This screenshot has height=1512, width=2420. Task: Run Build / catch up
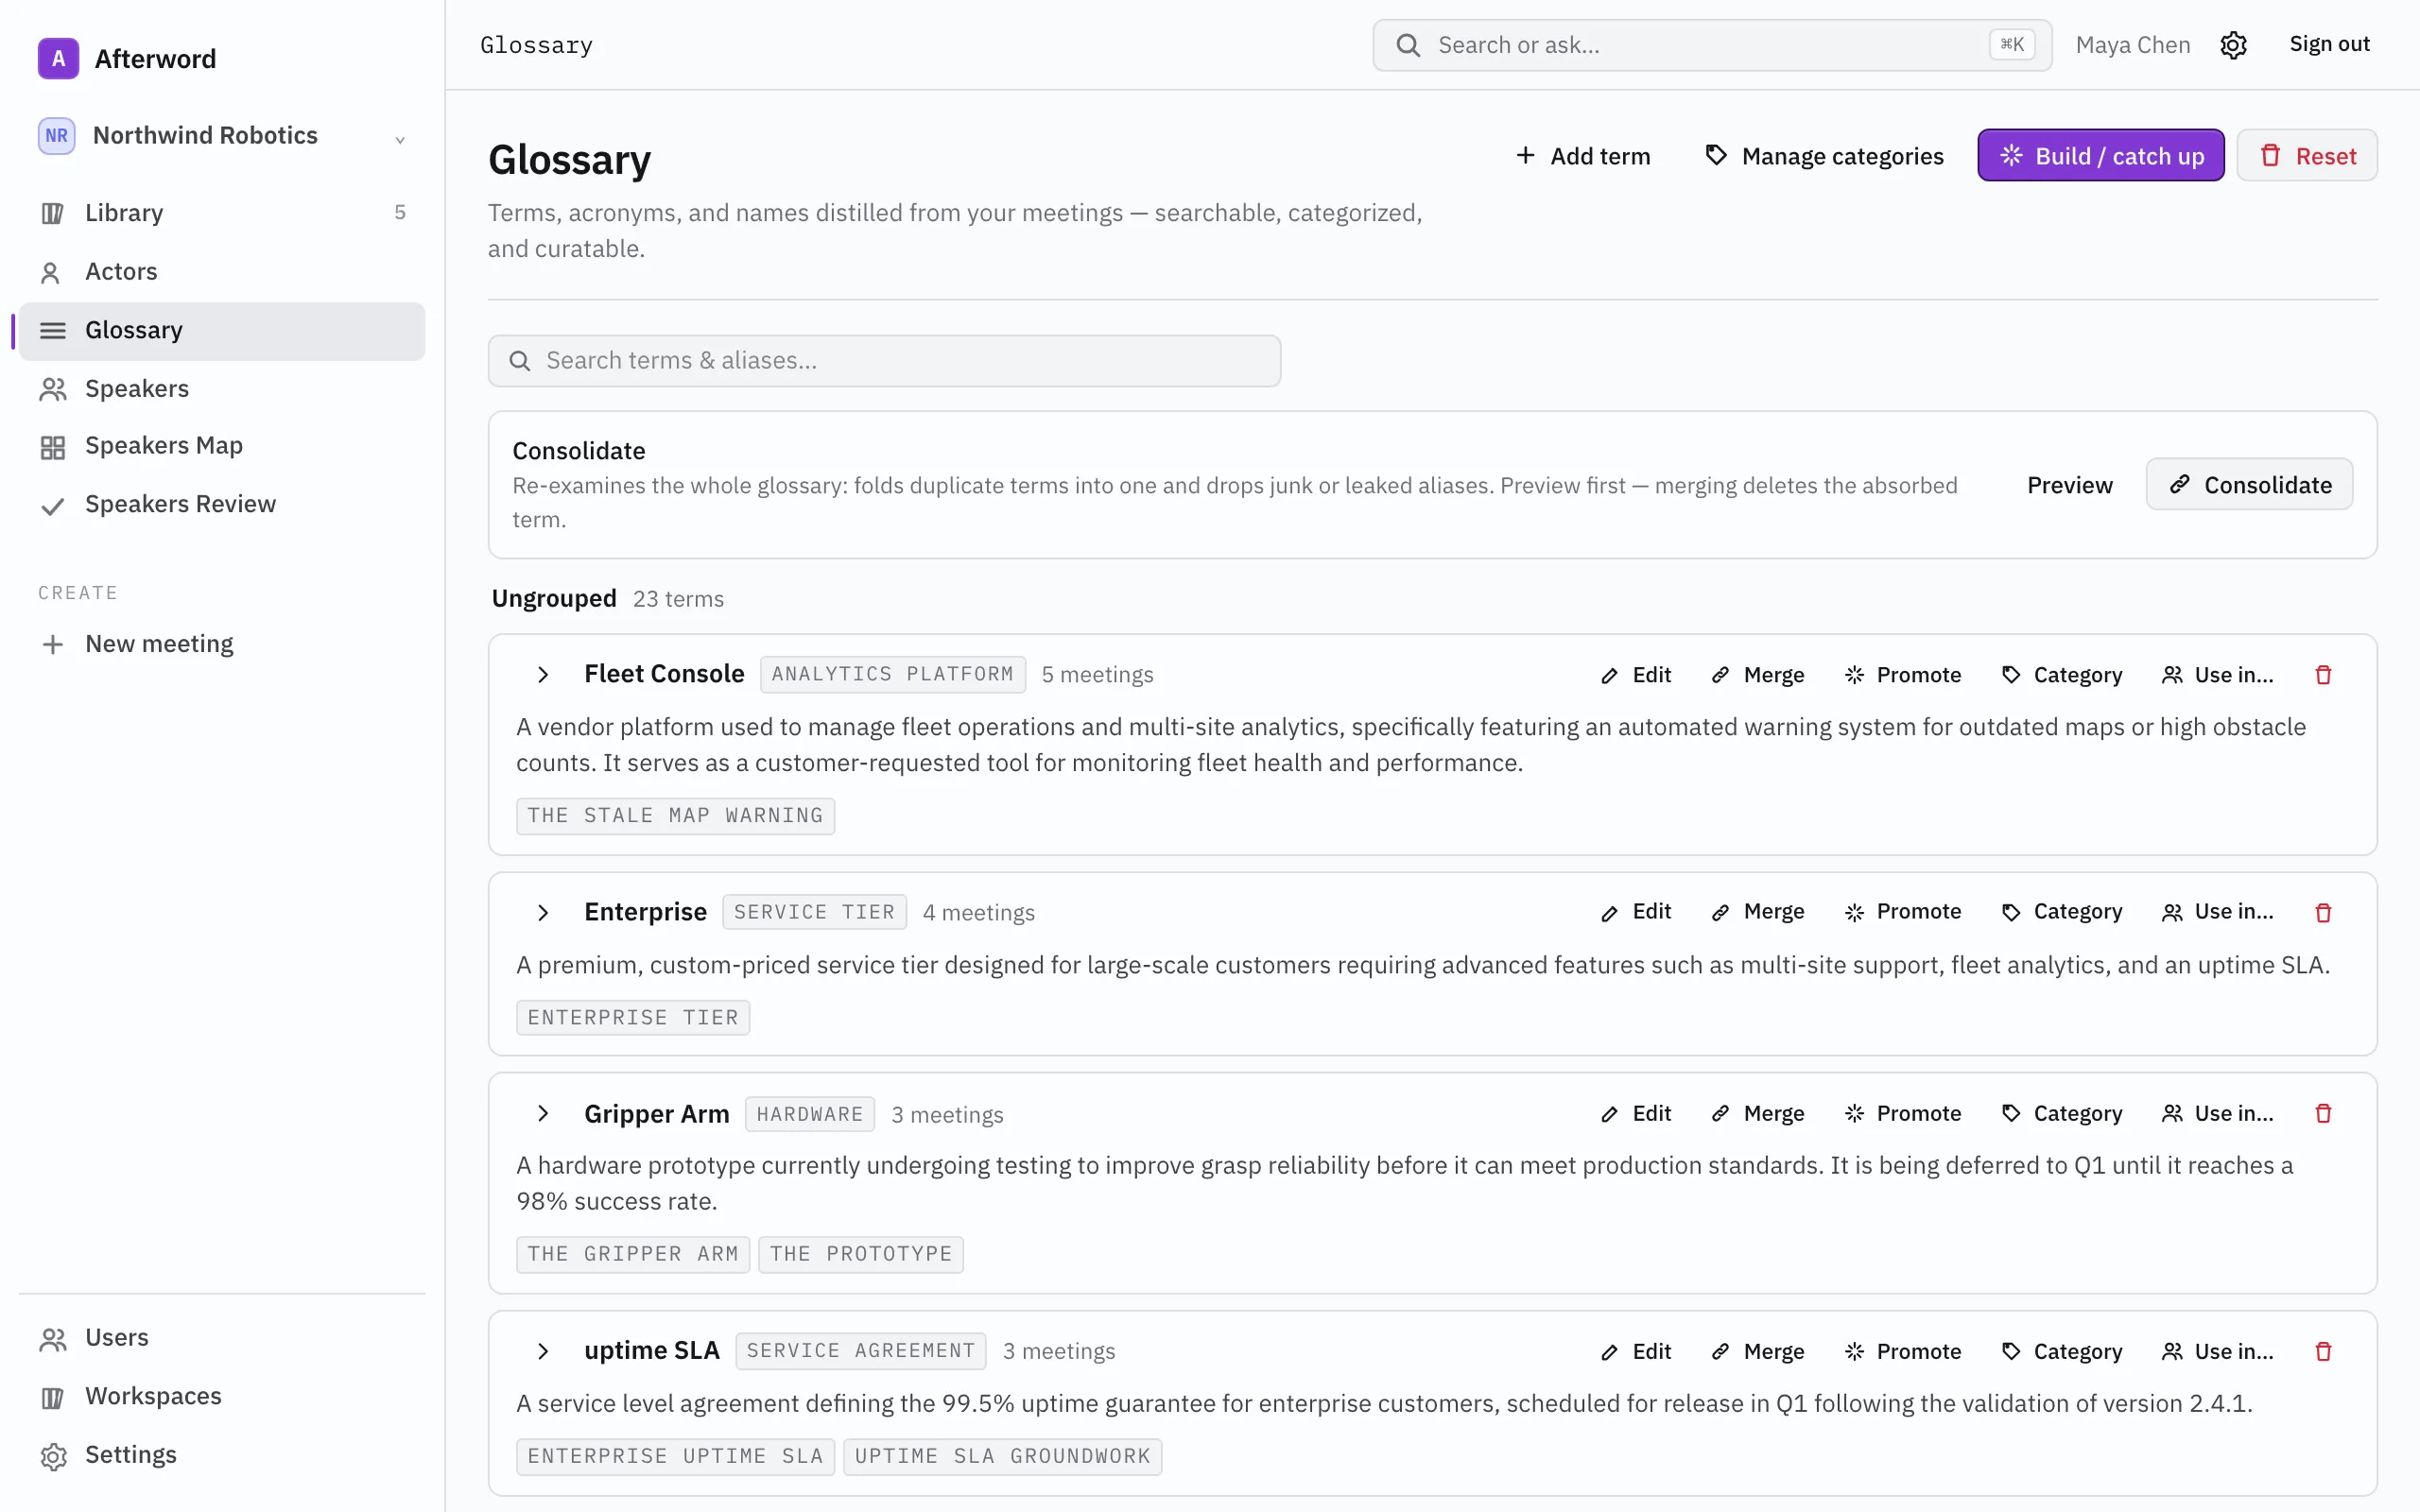2101,156
